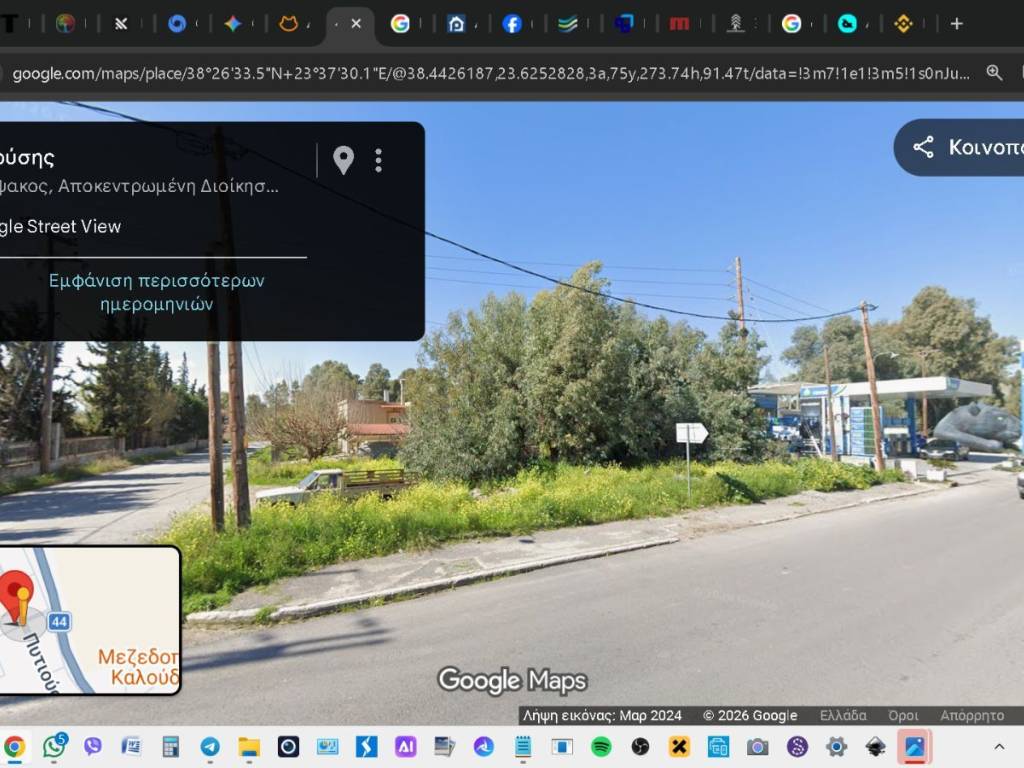Open Telegram from the taskbar

click(210, 746)
